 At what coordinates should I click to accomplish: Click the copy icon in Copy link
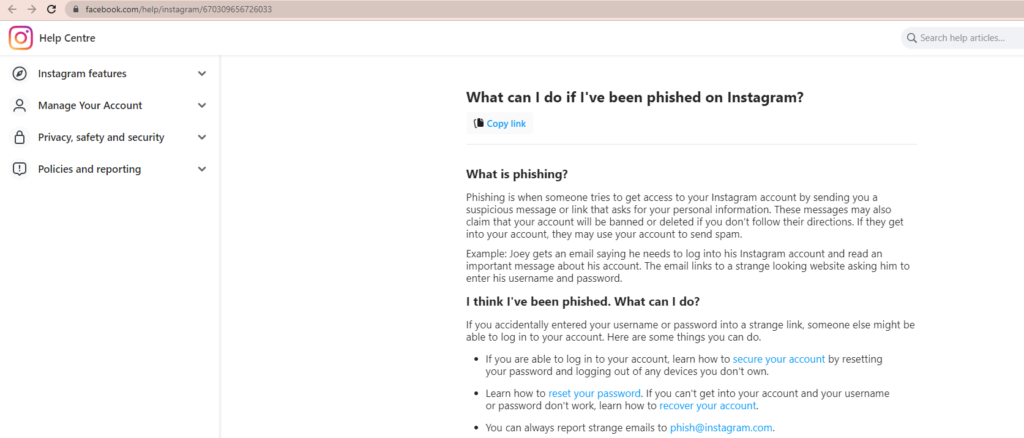[479, 123]
